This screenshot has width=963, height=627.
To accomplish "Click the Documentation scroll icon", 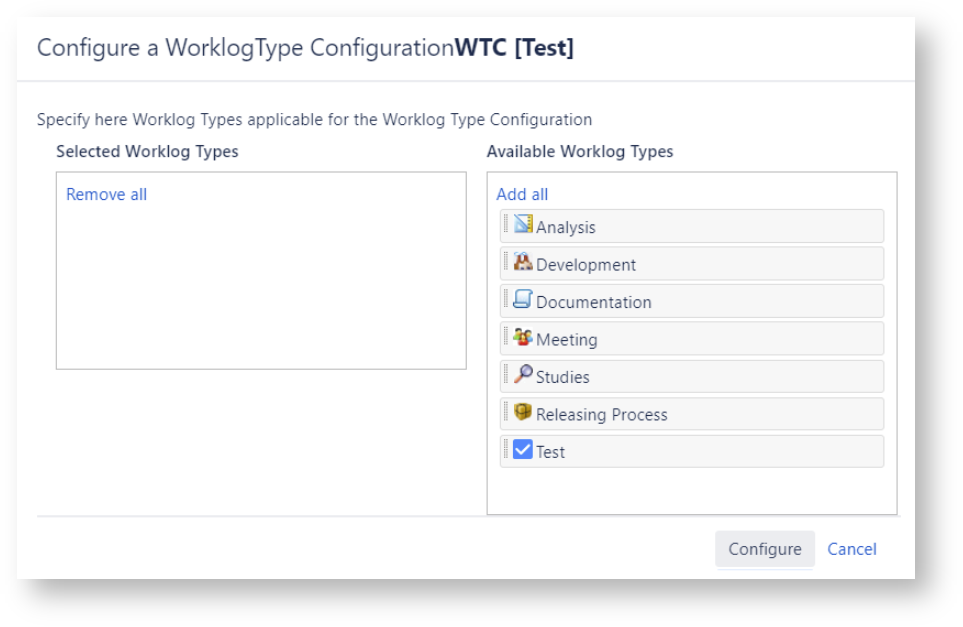I will click(523, 300).
